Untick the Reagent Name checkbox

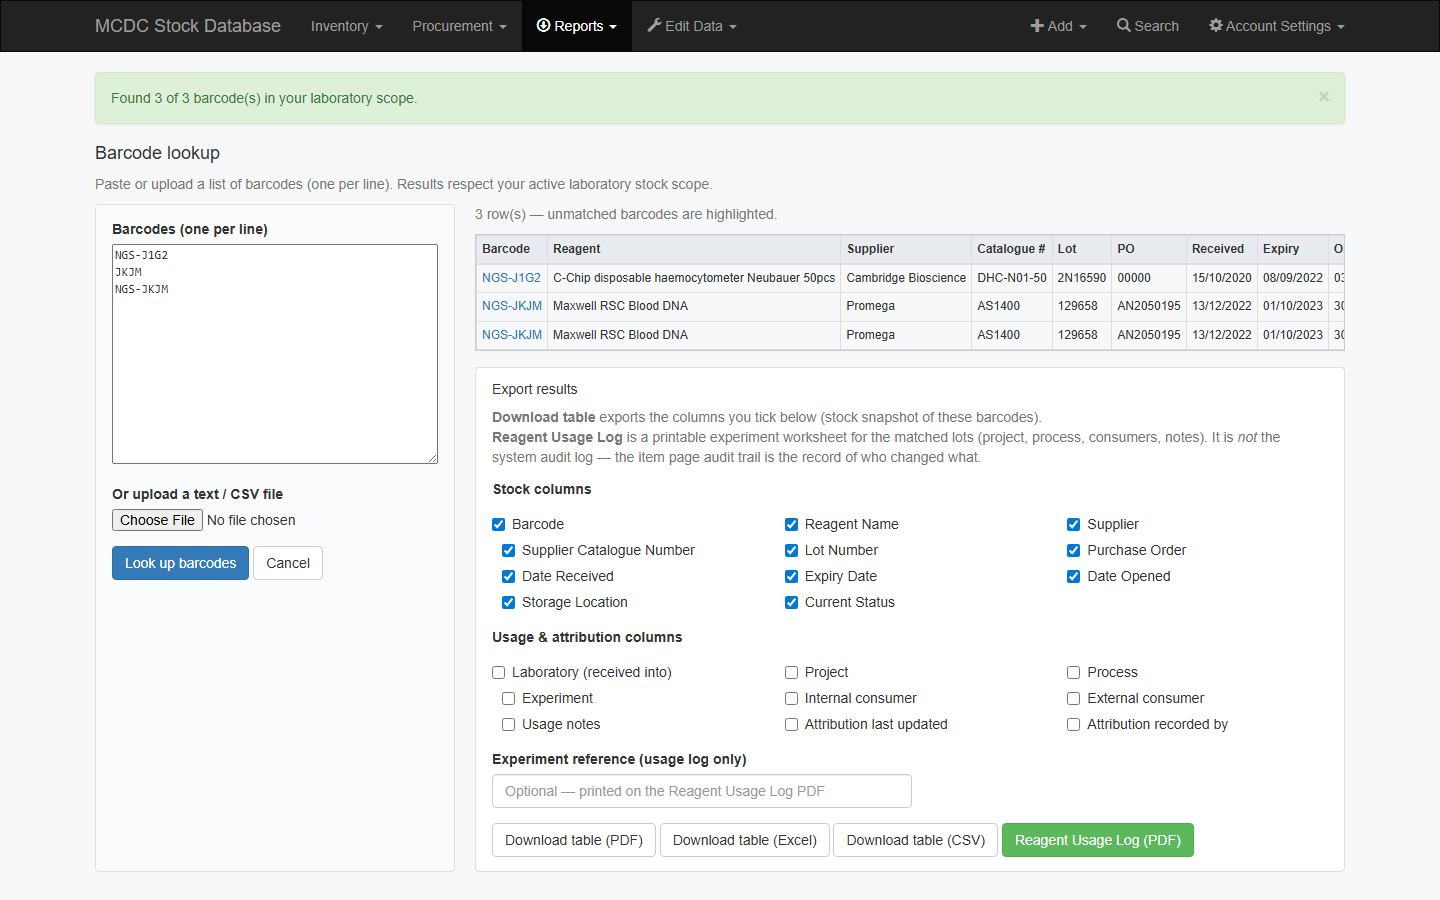(791, 524)
